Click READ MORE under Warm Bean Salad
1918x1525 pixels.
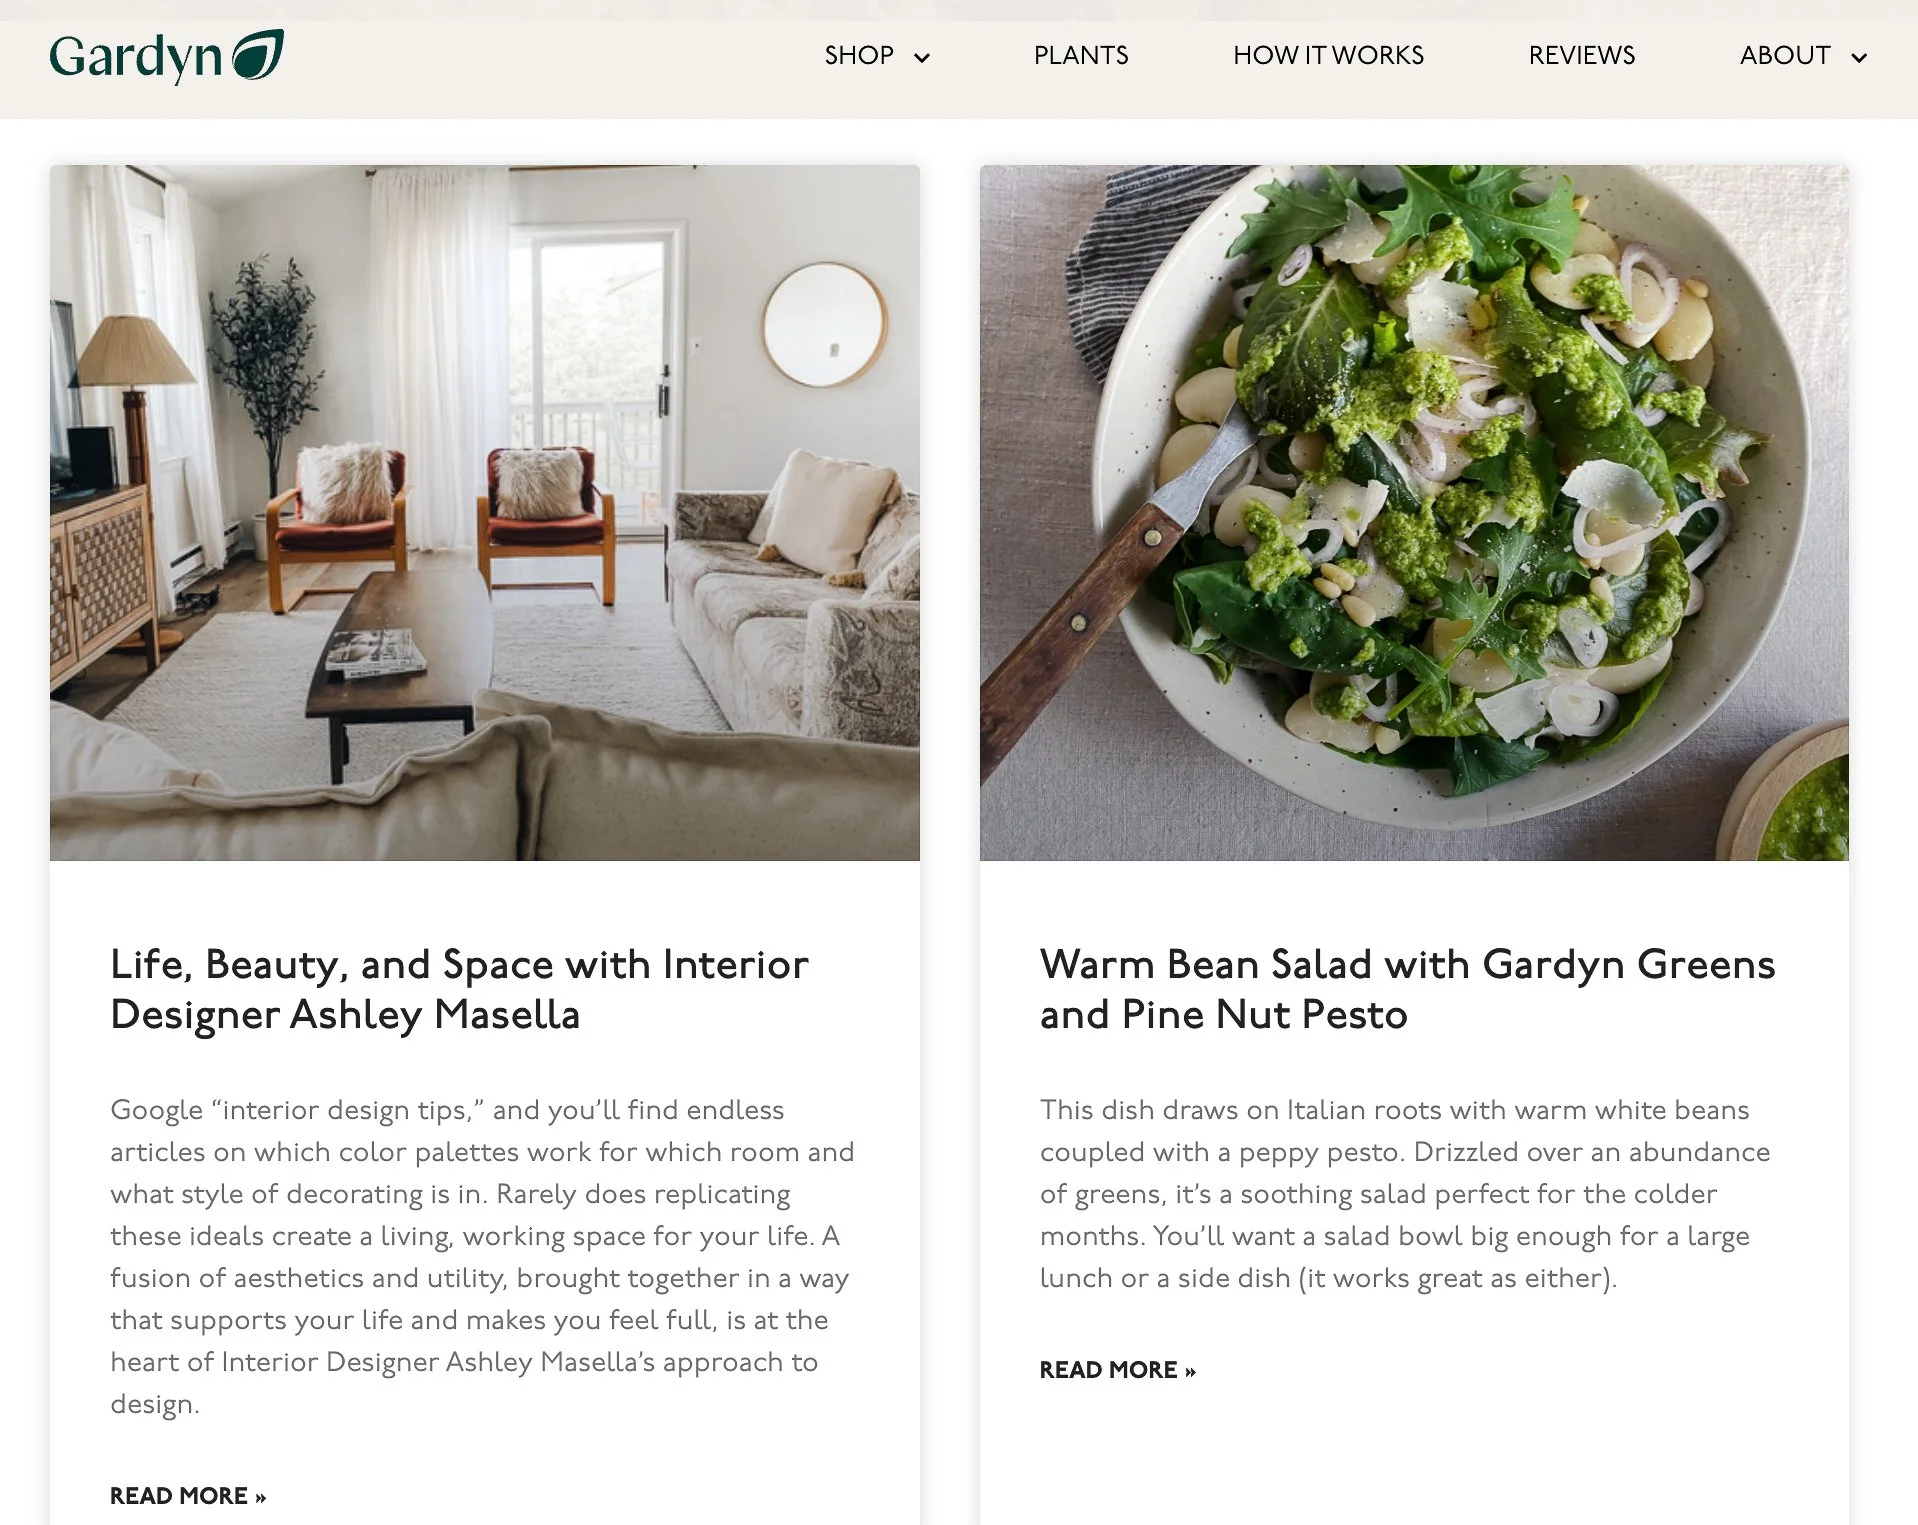pyautogui.click(x=1118, y=1370)
